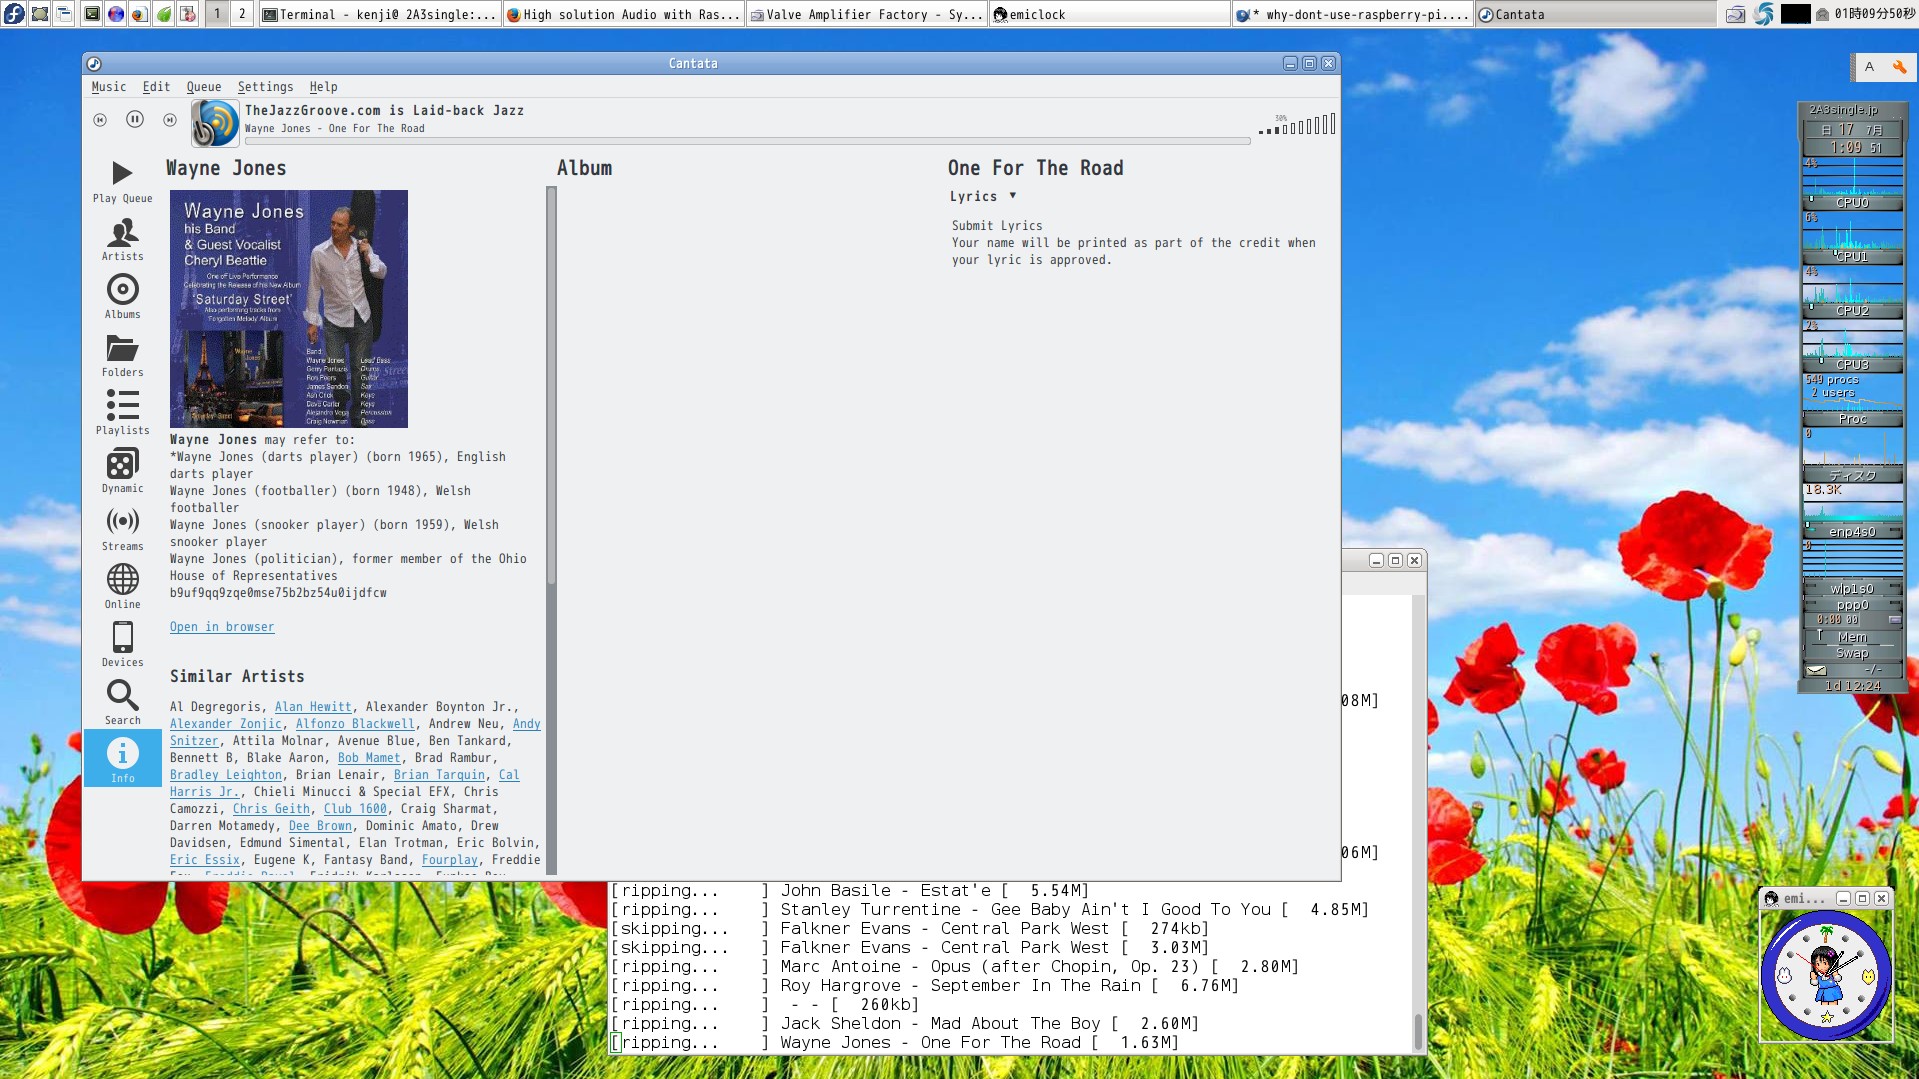Click the Open in browser link

pyautogui.click(x=221, y=627)
